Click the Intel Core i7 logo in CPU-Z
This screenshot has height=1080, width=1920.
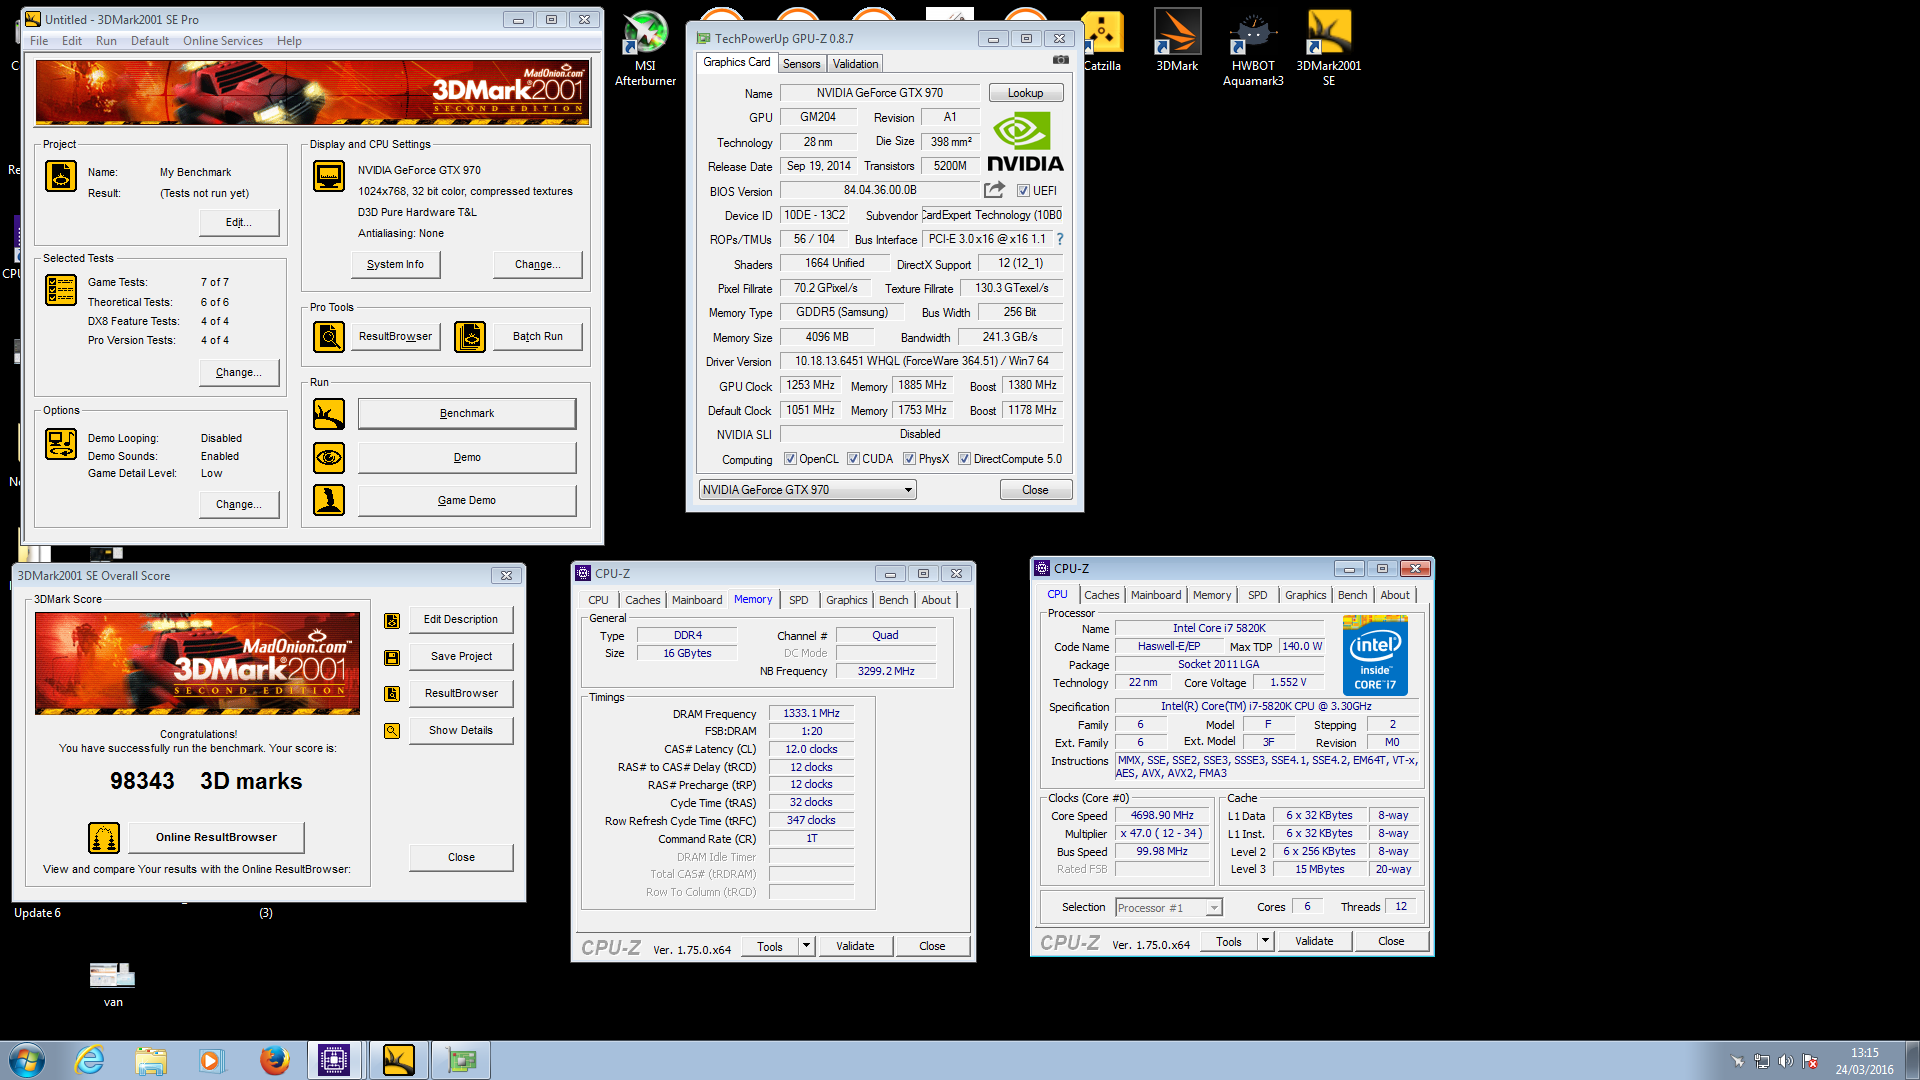tap(1375, 656)
